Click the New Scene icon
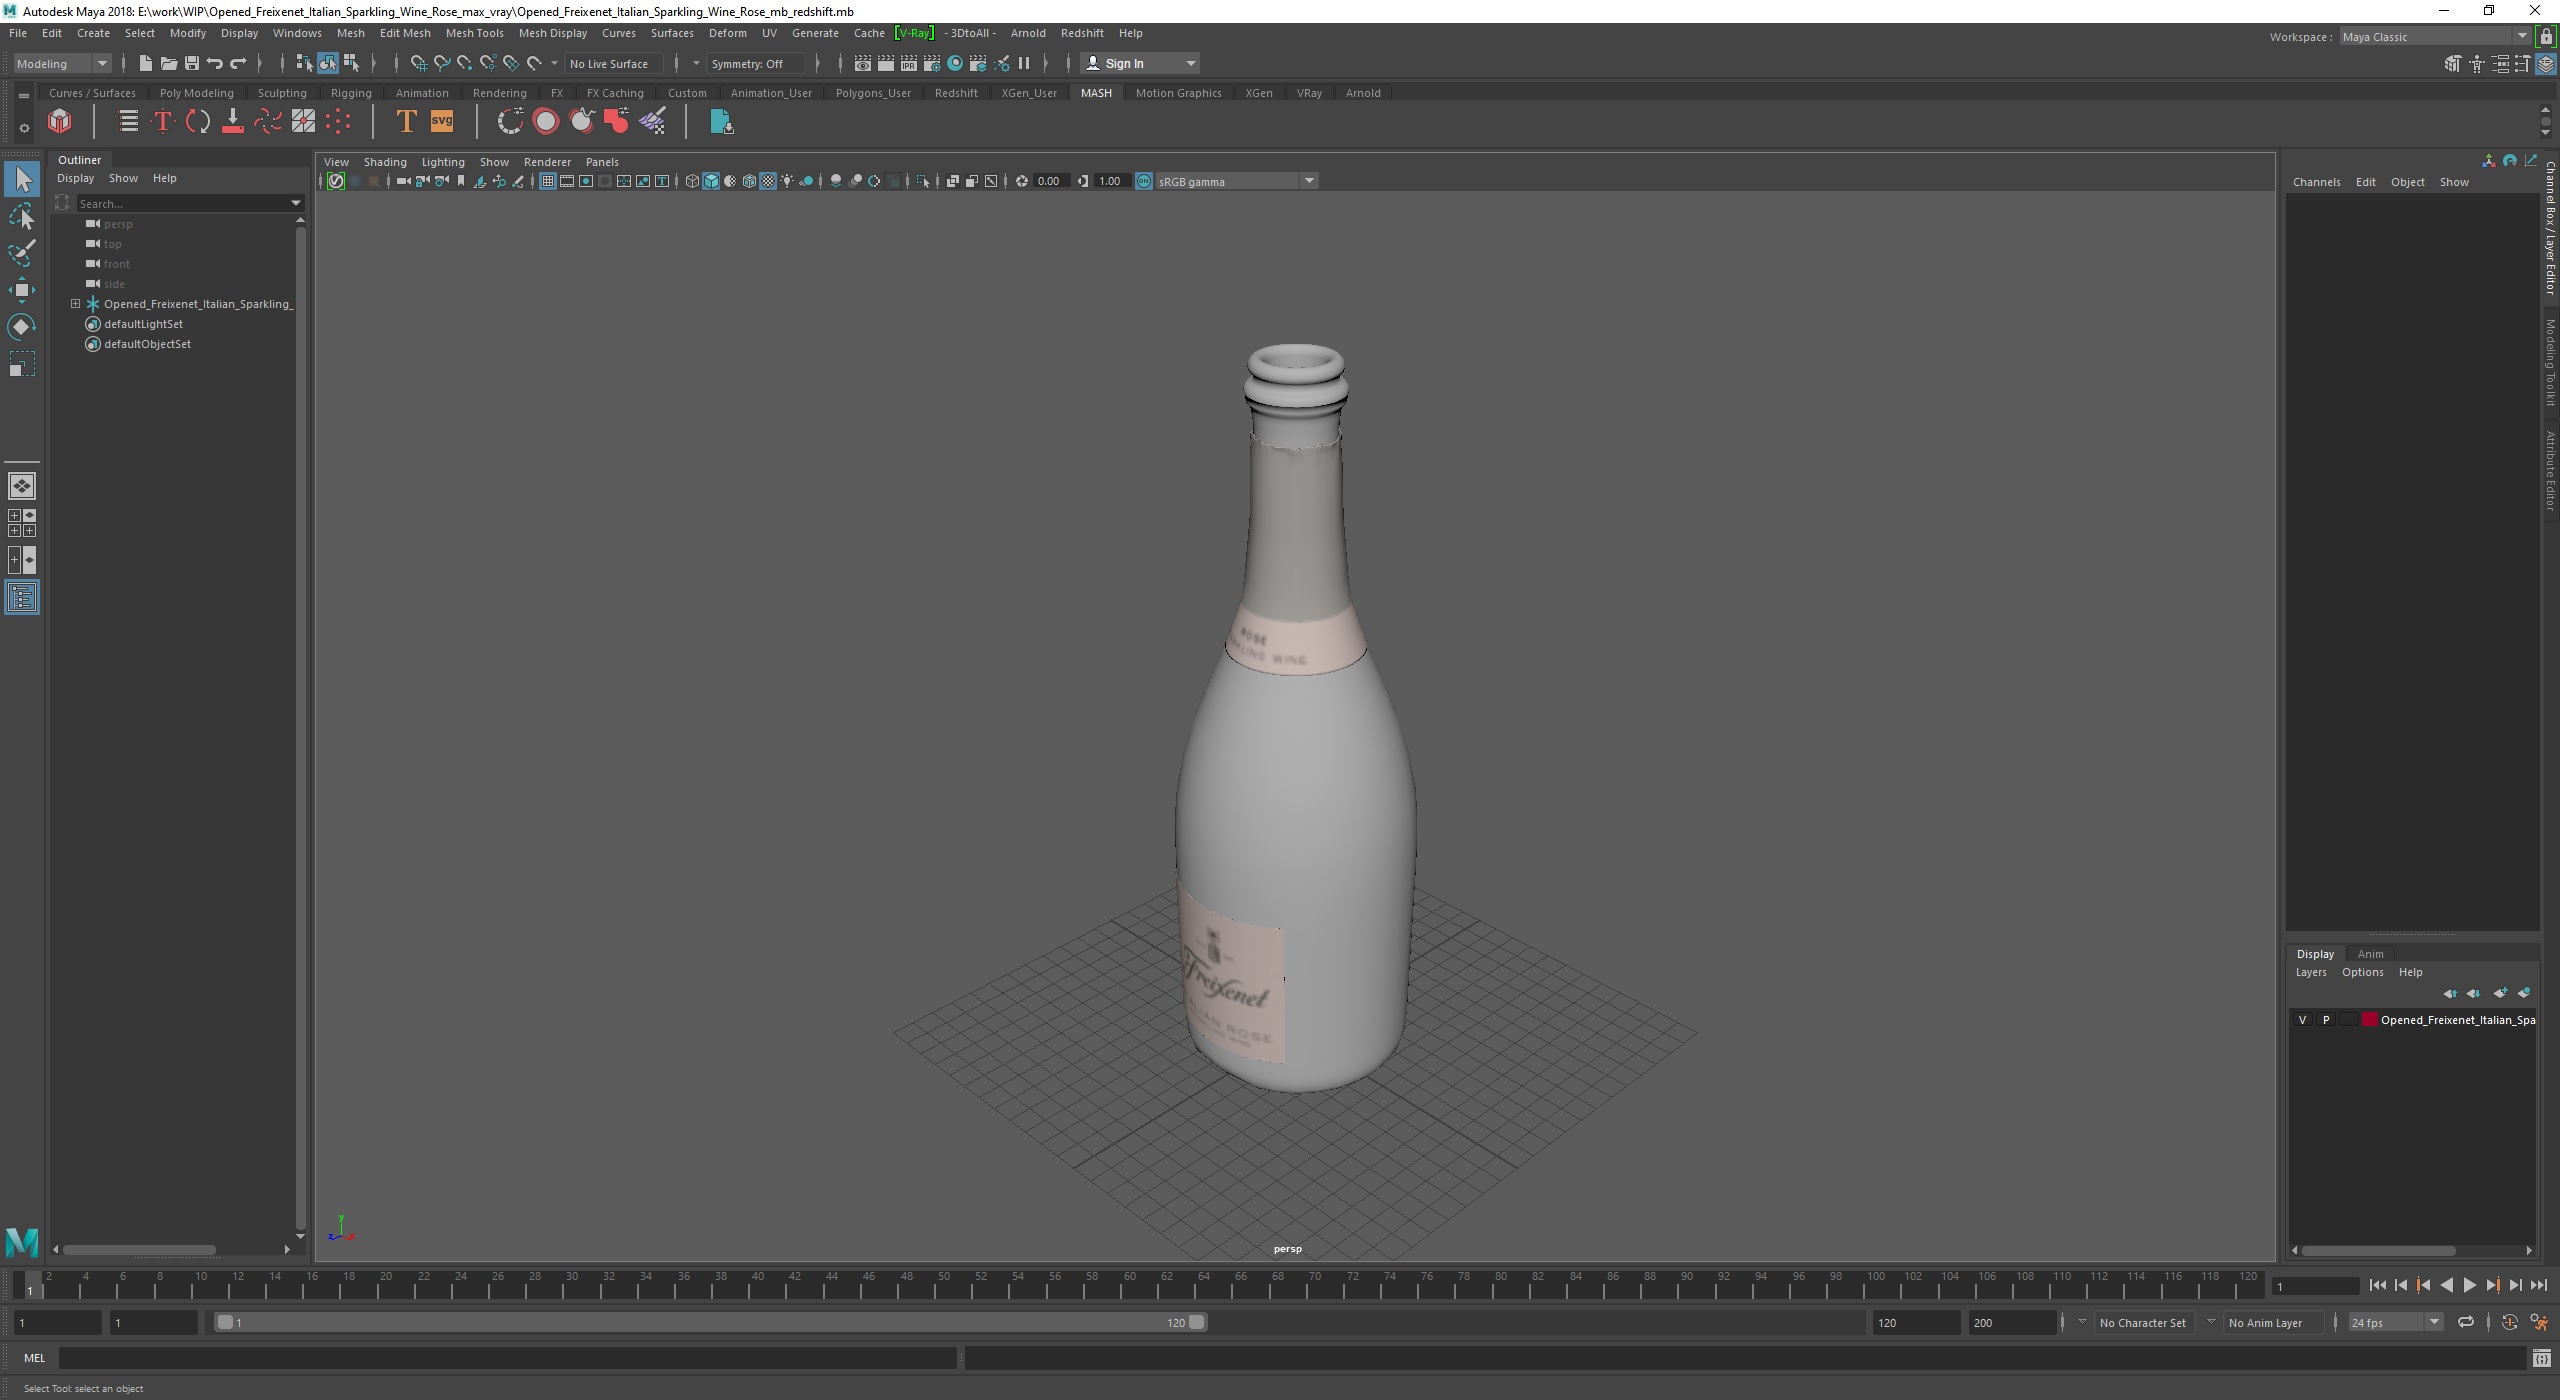Screen dimensions: 2560x1400 [x=145, y=64]
